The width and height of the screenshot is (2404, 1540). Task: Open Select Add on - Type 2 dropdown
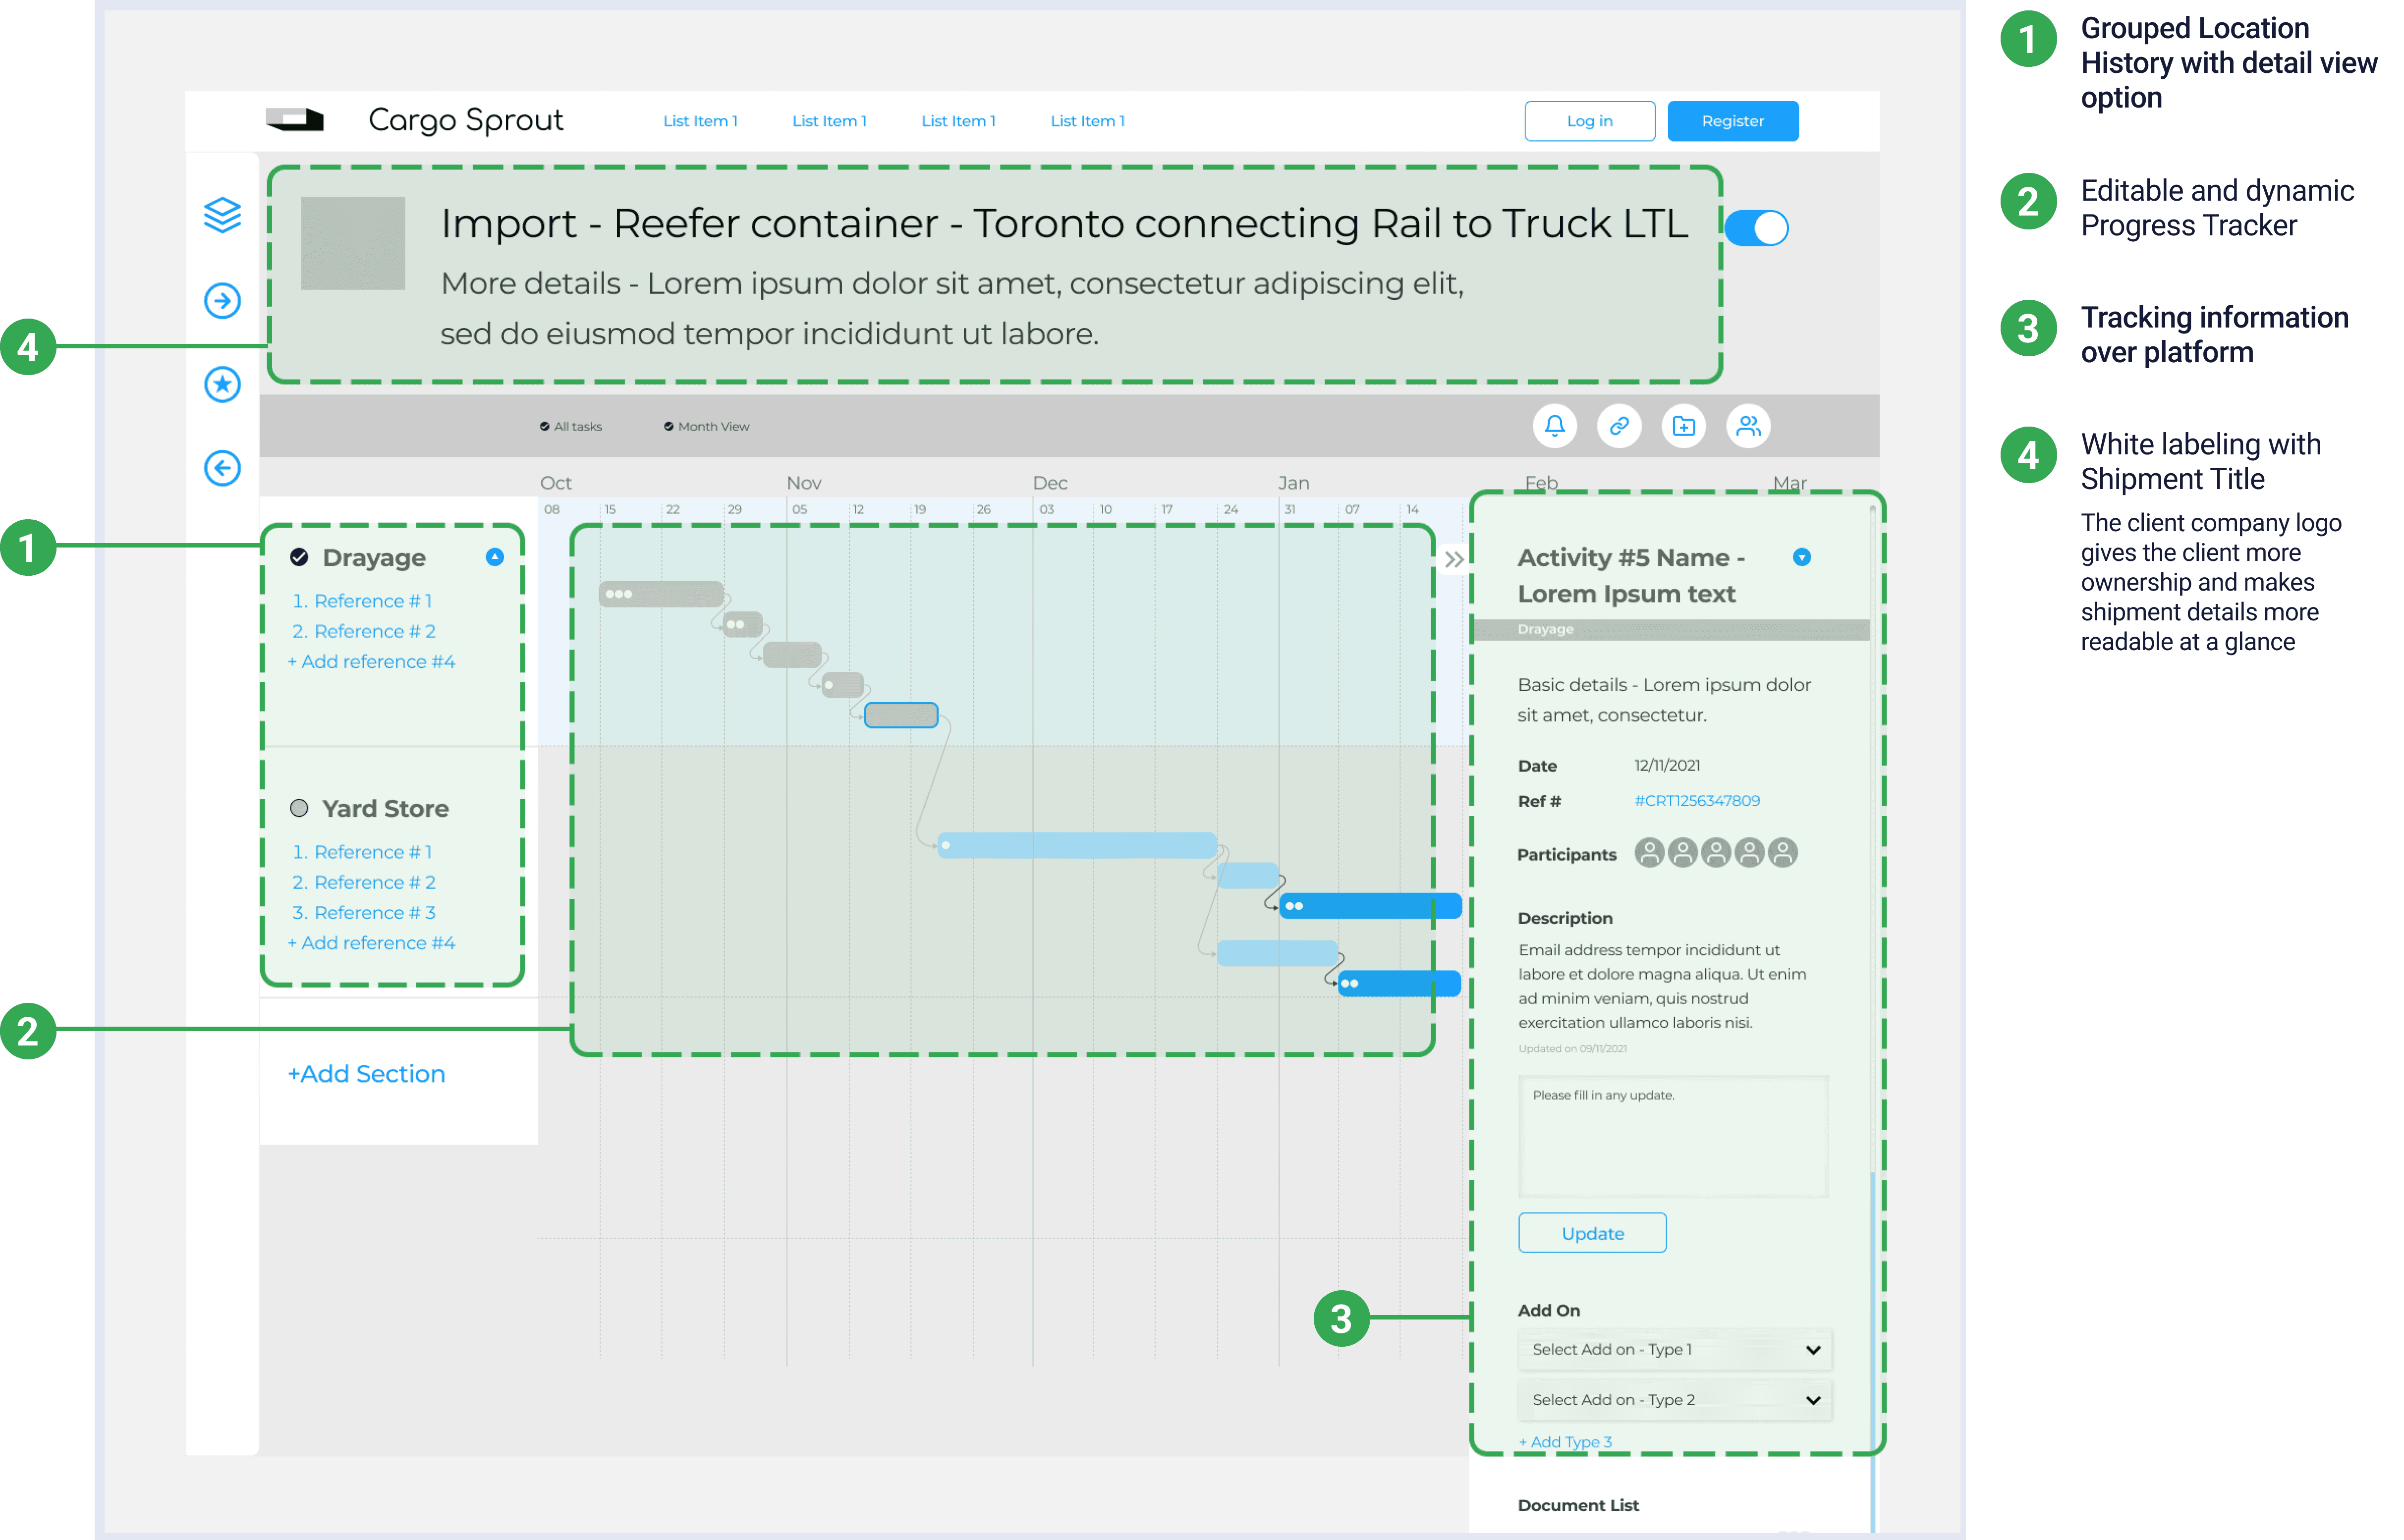pyautogui.click(x=1674, y=1400)
